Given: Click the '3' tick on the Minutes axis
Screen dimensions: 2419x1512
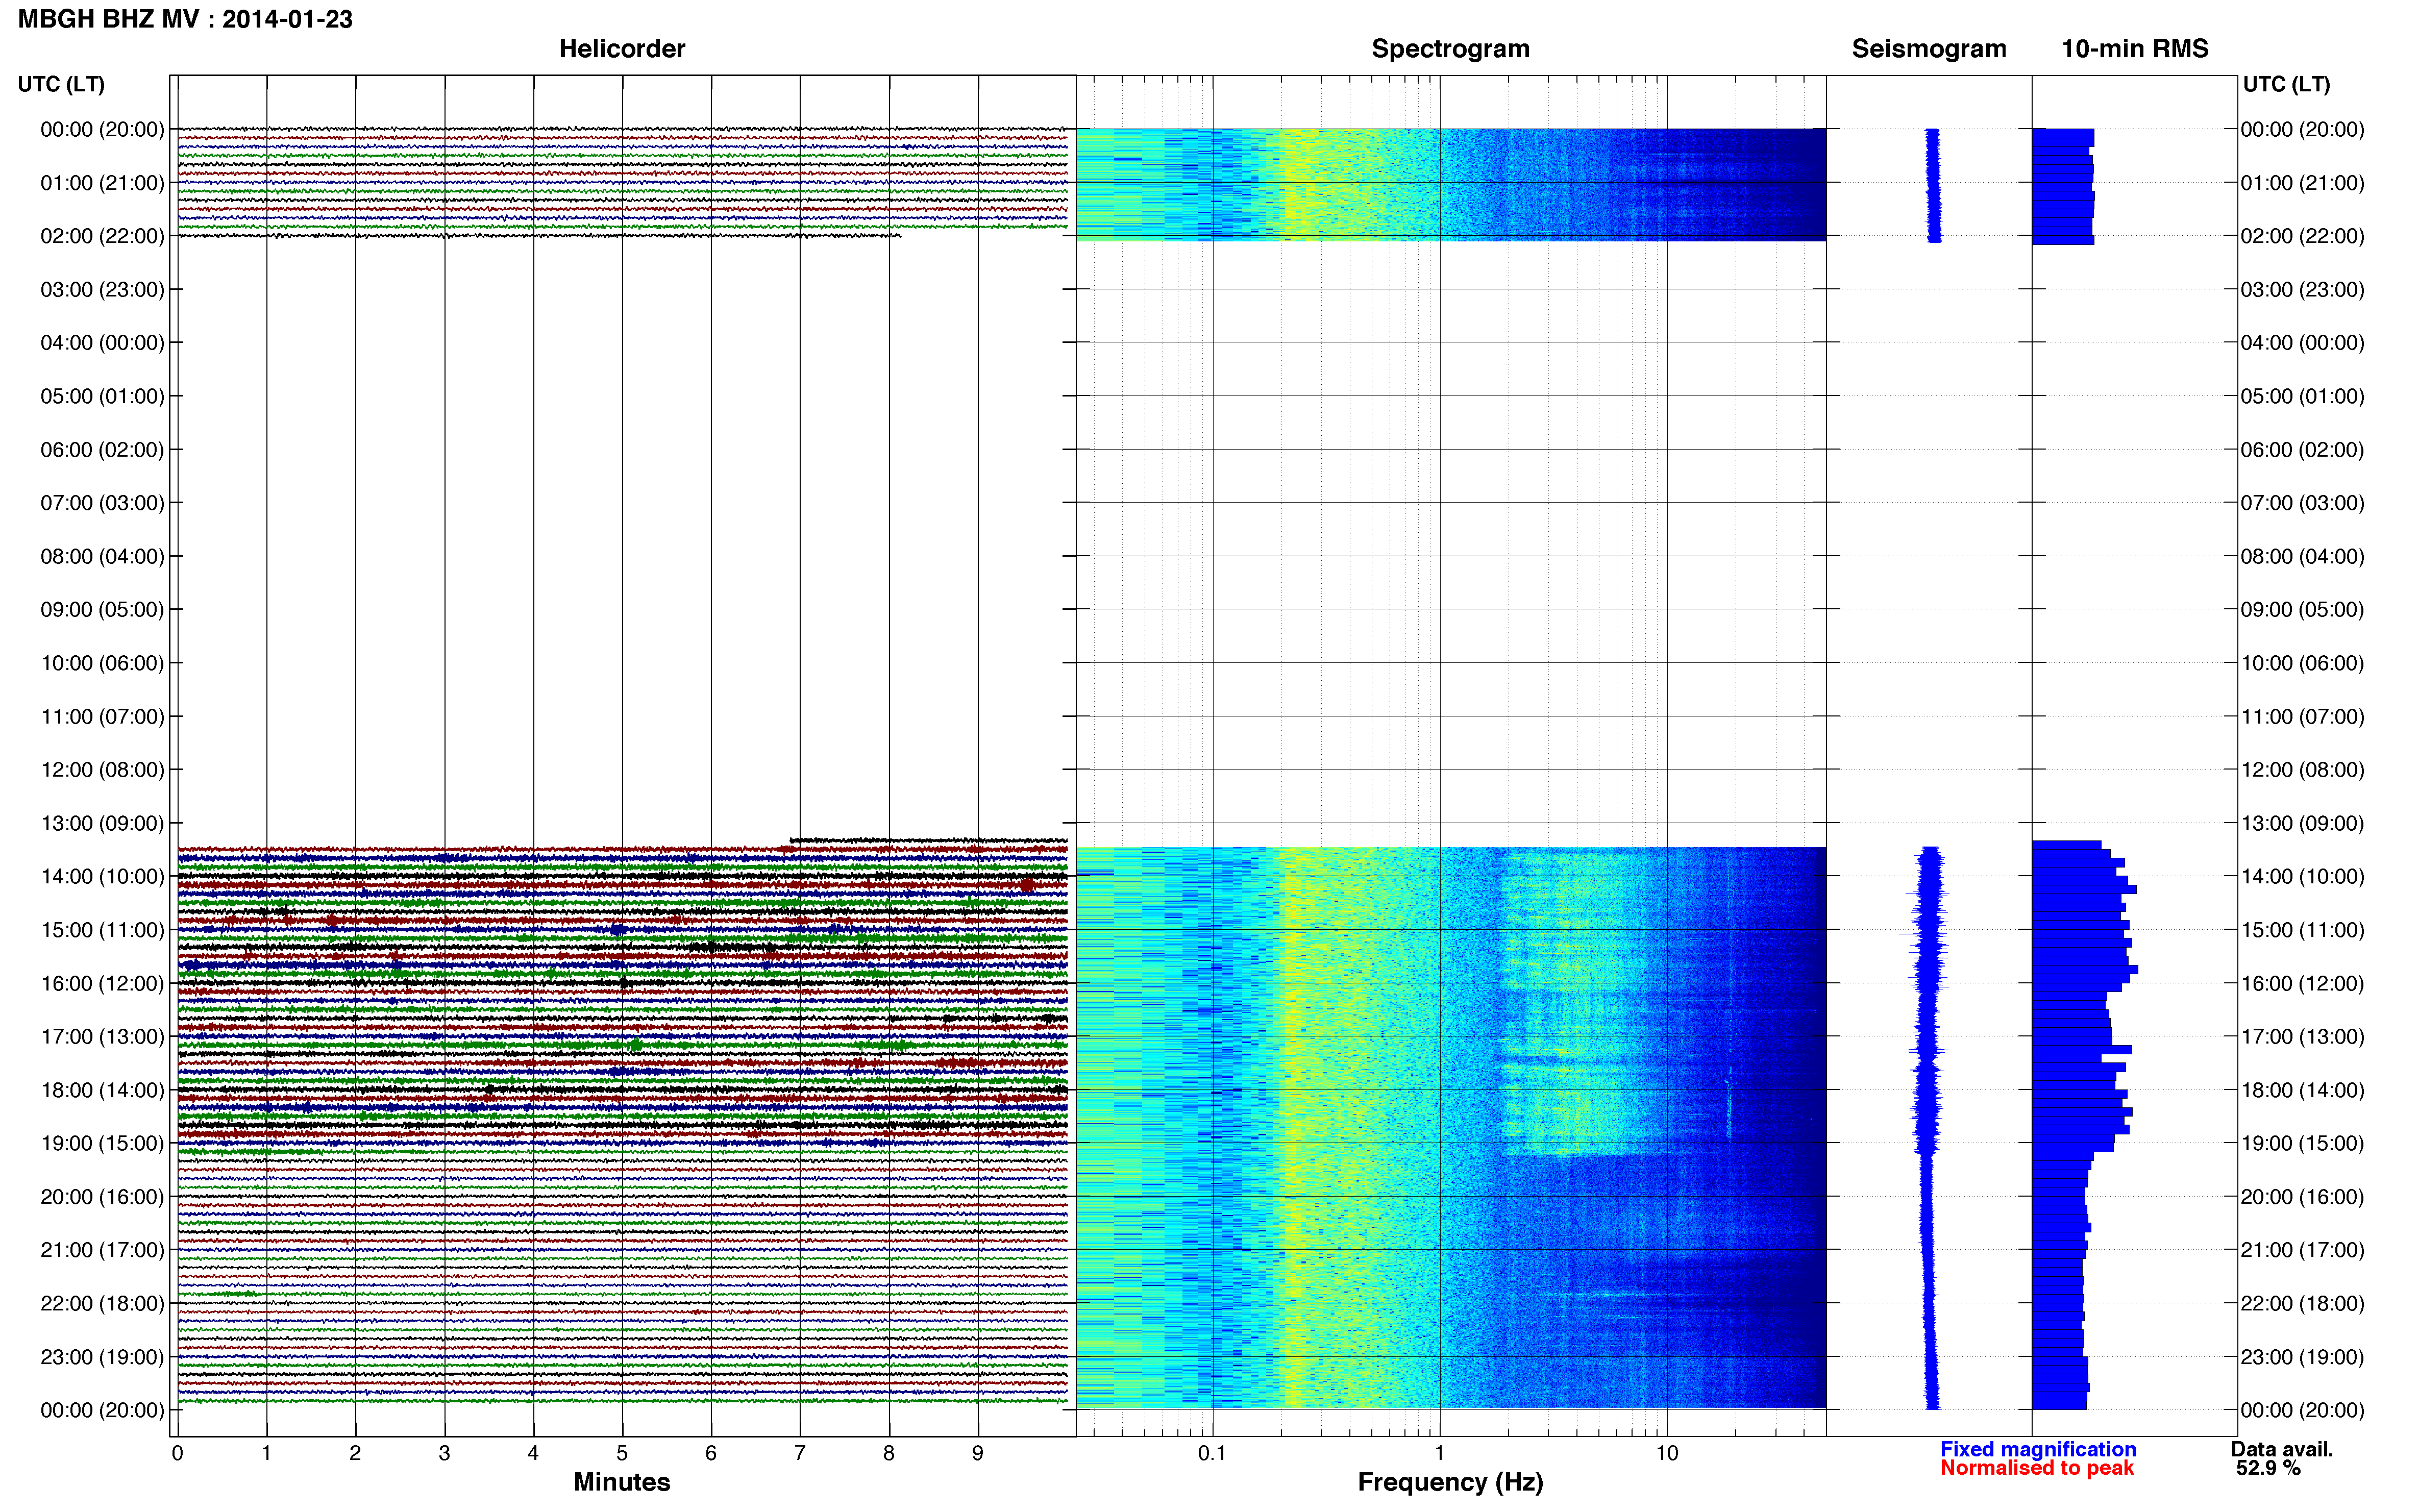Looking at the screenshot, I should coord(444,1453).
